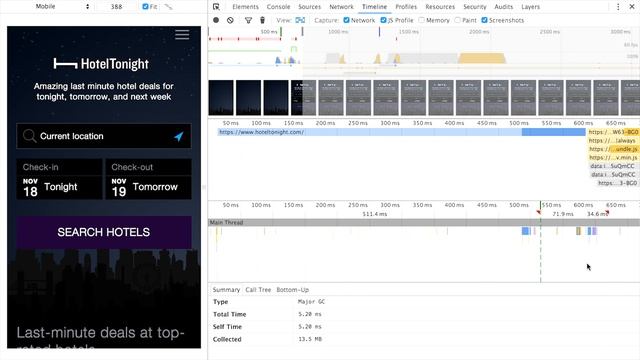Switch to the Sources tab
The image size is (640, 360).
(309, 7)
